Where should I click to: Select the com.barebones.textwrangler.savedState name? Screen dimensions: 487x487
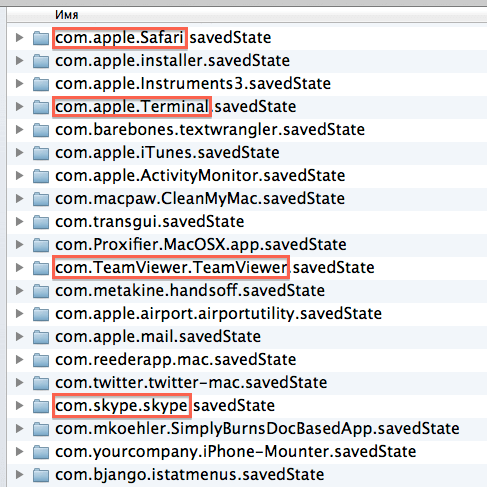[210, 130]
